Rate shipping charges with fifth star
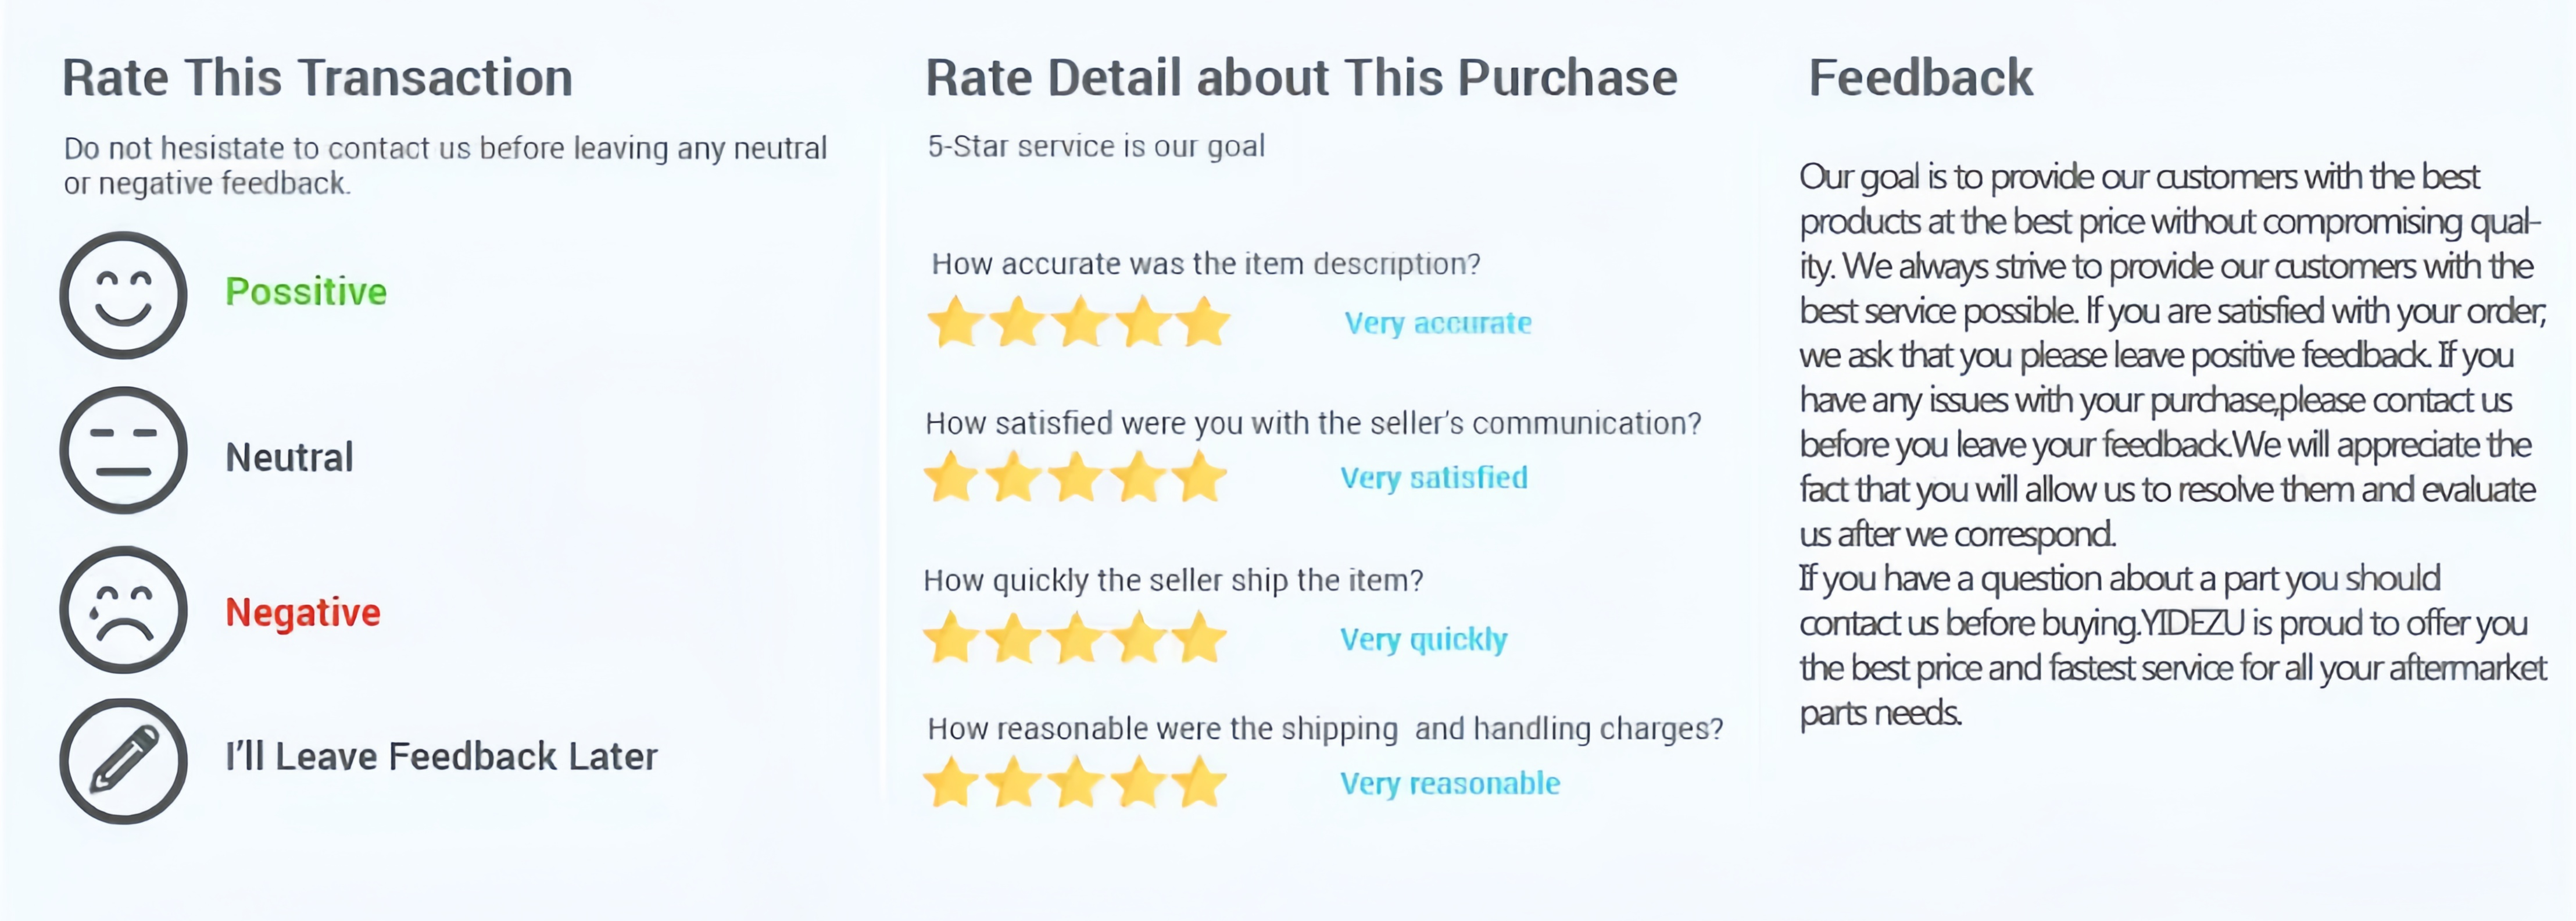Screen dimensions: 2576x921 click(1200, 782)
